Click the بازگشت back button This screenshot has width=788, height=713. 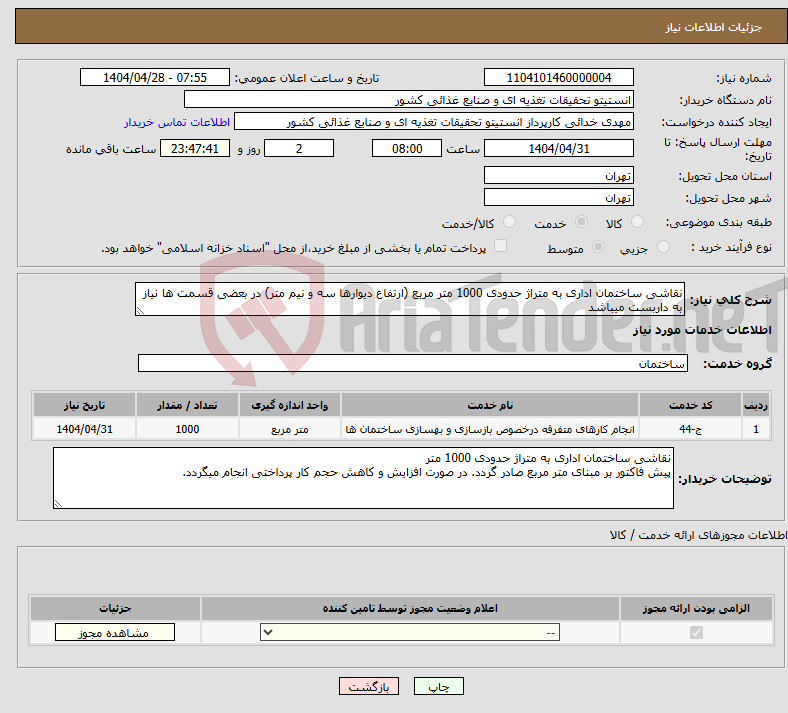point(369,686)
